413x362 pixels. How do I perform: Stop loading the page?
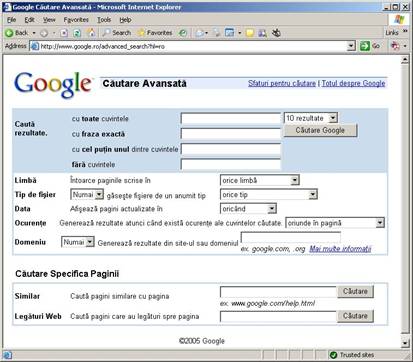[64, 33]
